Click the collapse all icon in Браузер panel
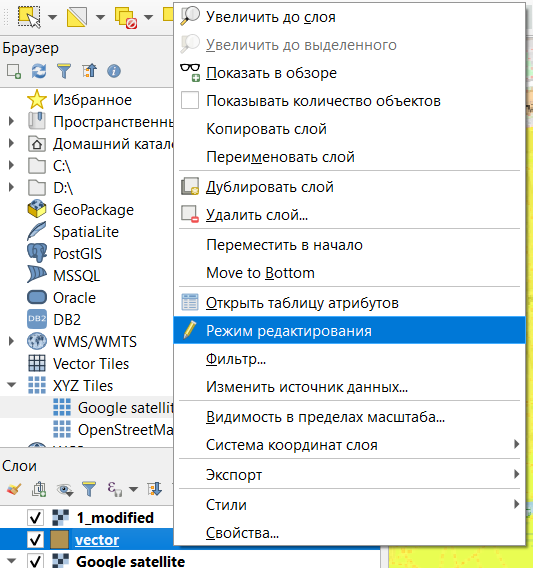 pyautogui.click(x=89, y=71)
